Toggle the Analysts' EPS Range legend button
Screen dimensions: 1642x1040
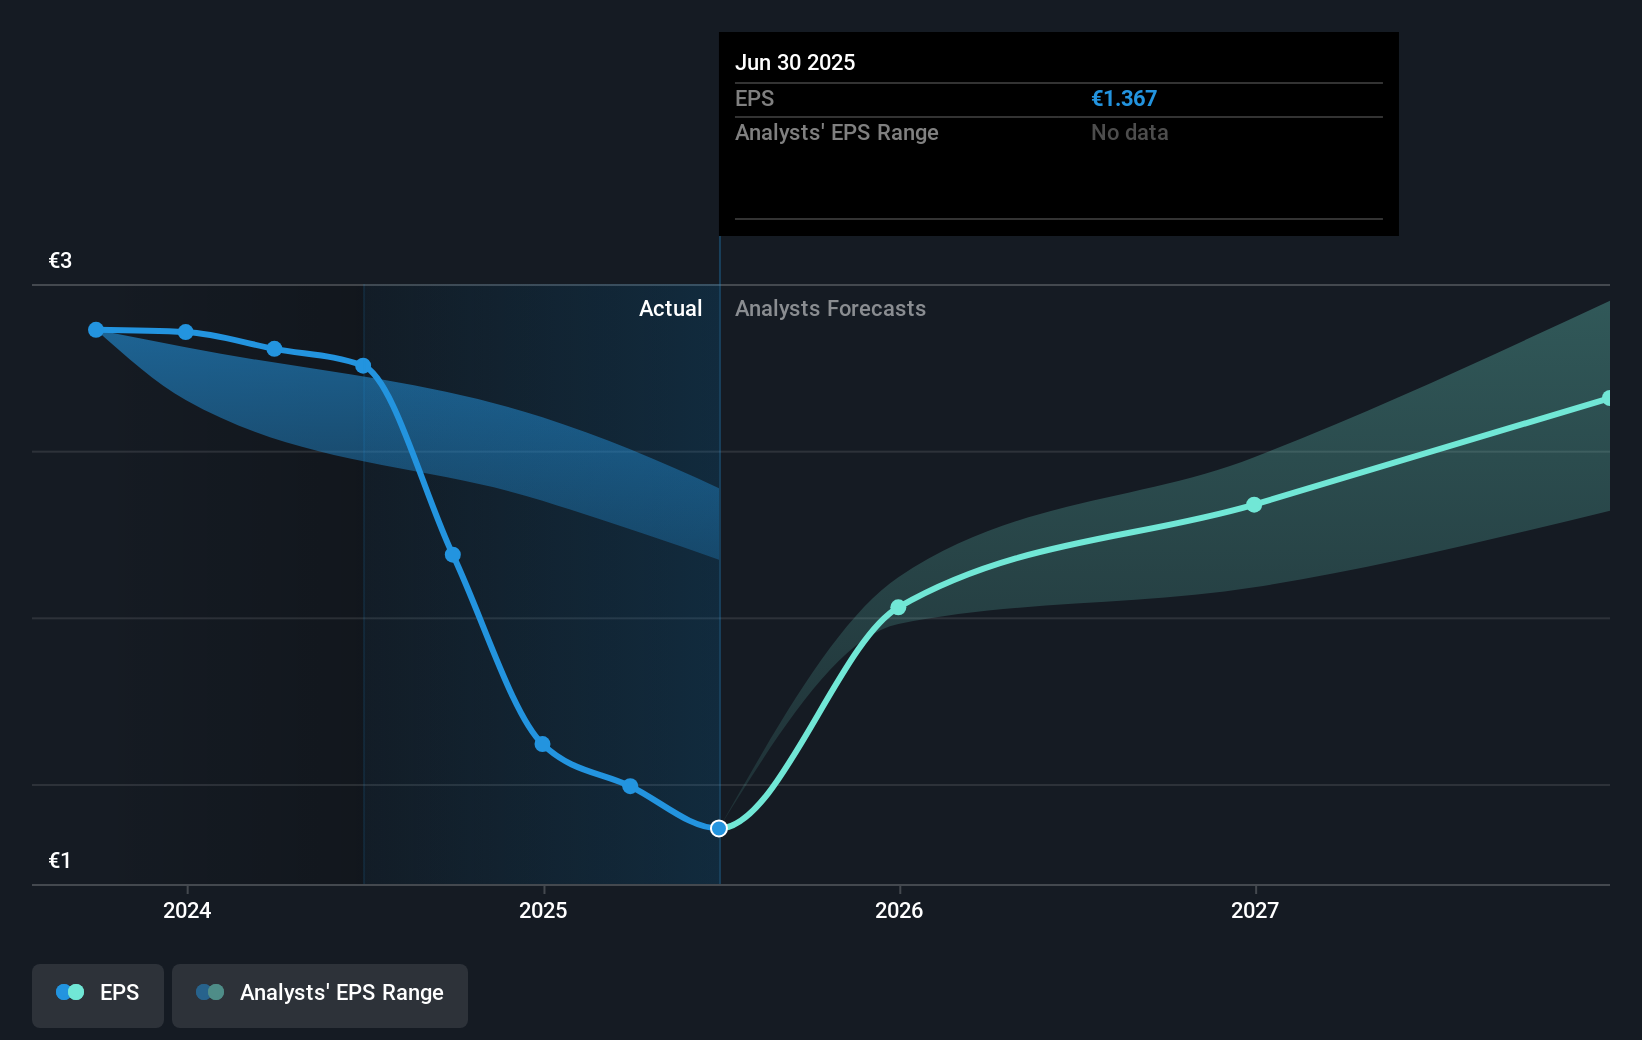[x=320, y=995]
